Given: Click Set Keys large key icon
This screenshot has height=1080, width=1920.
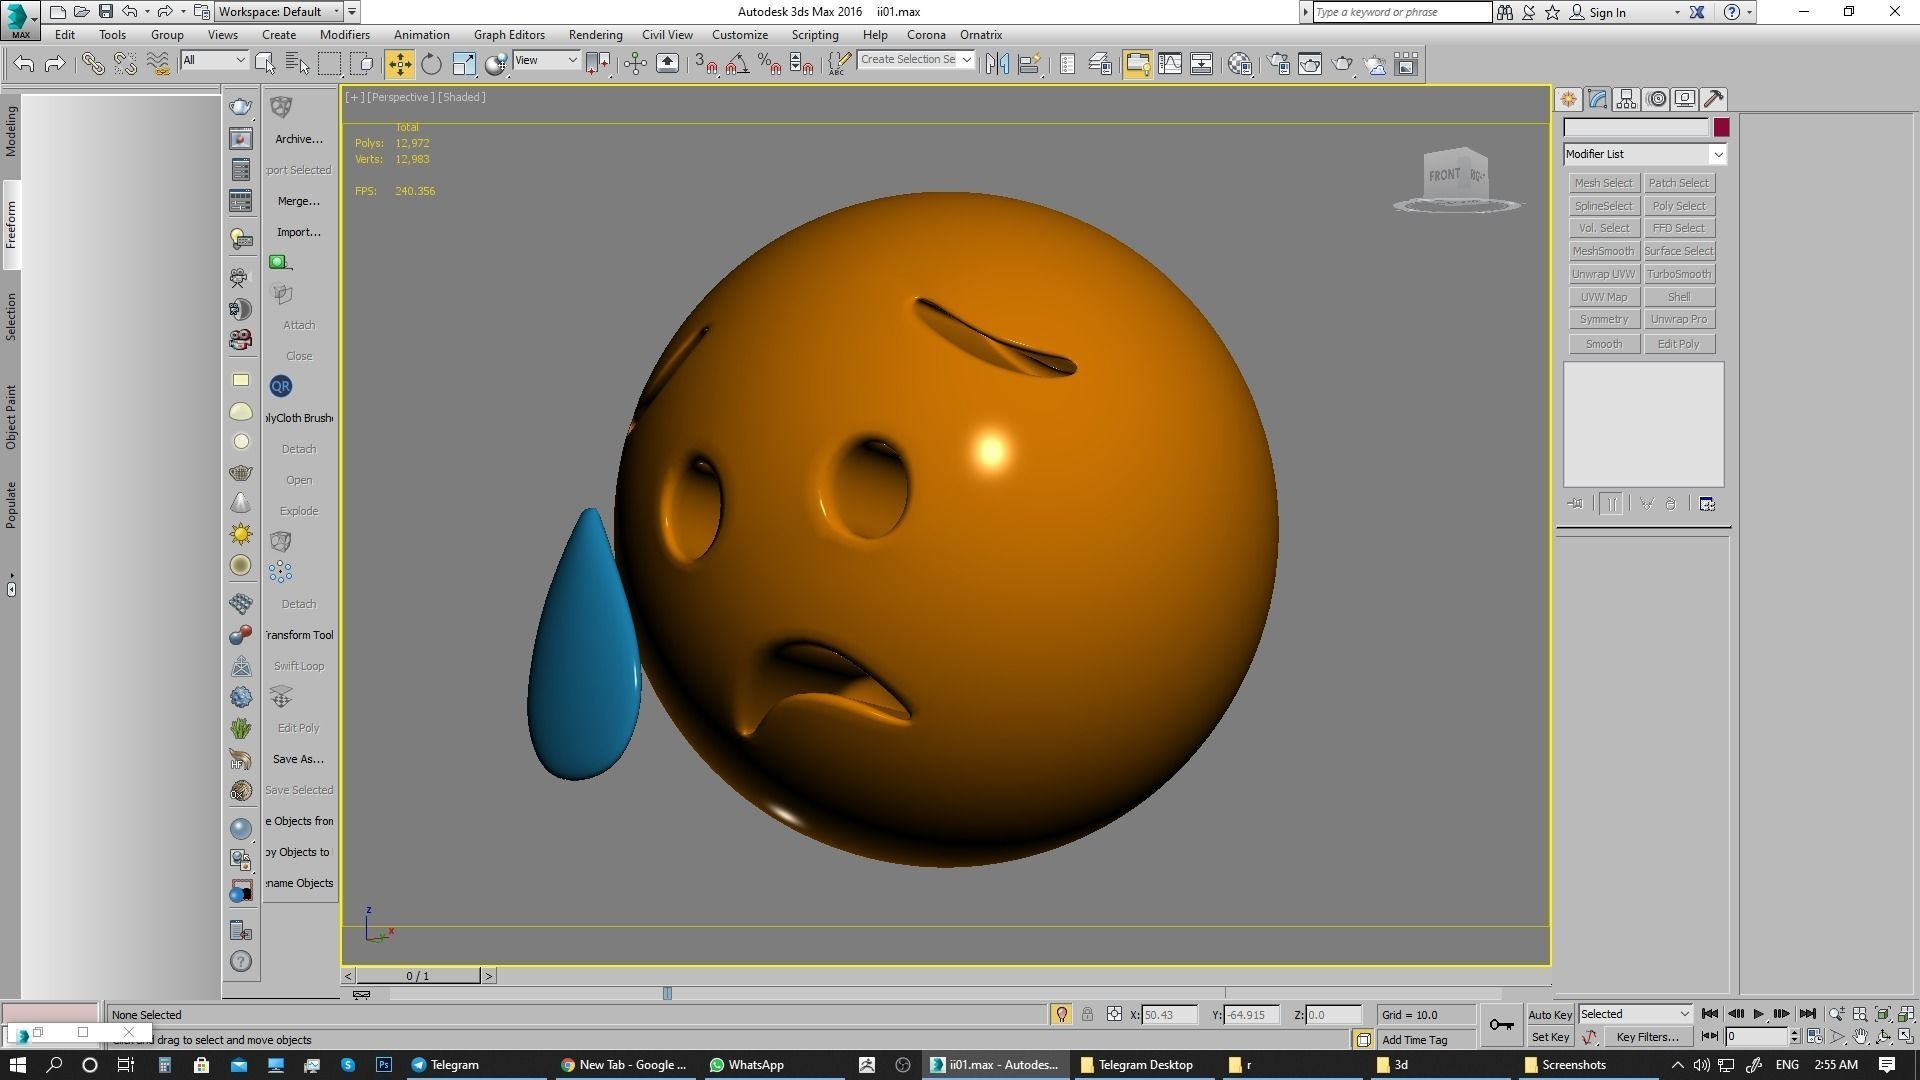Looking at the screenshot, I should [1501, 1025].
